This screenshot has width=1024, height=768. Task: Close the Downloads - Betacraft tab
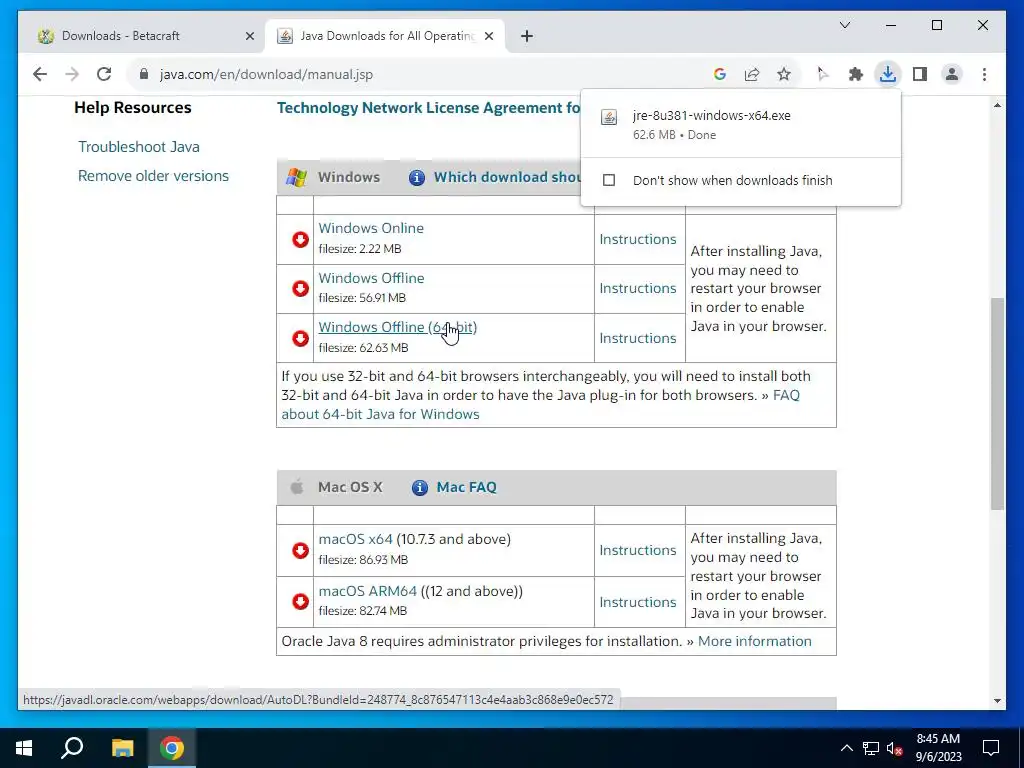[x=249, y=36]
